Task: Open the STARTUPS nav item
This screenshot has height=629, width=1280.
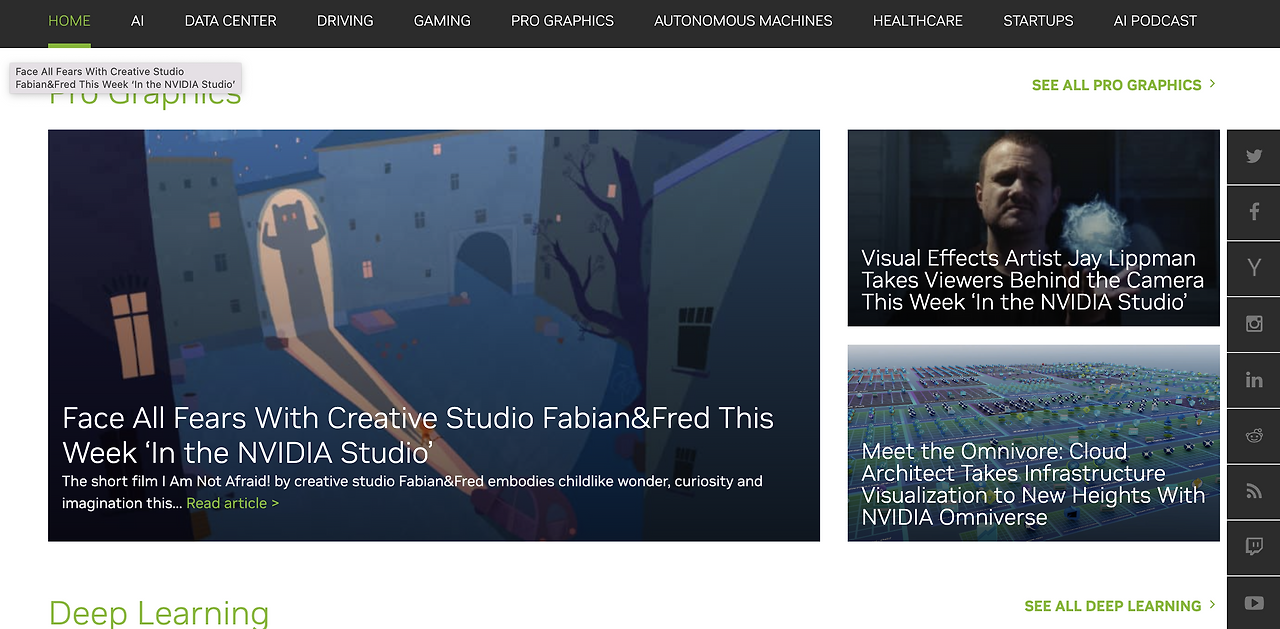Action: point(1038,21)
